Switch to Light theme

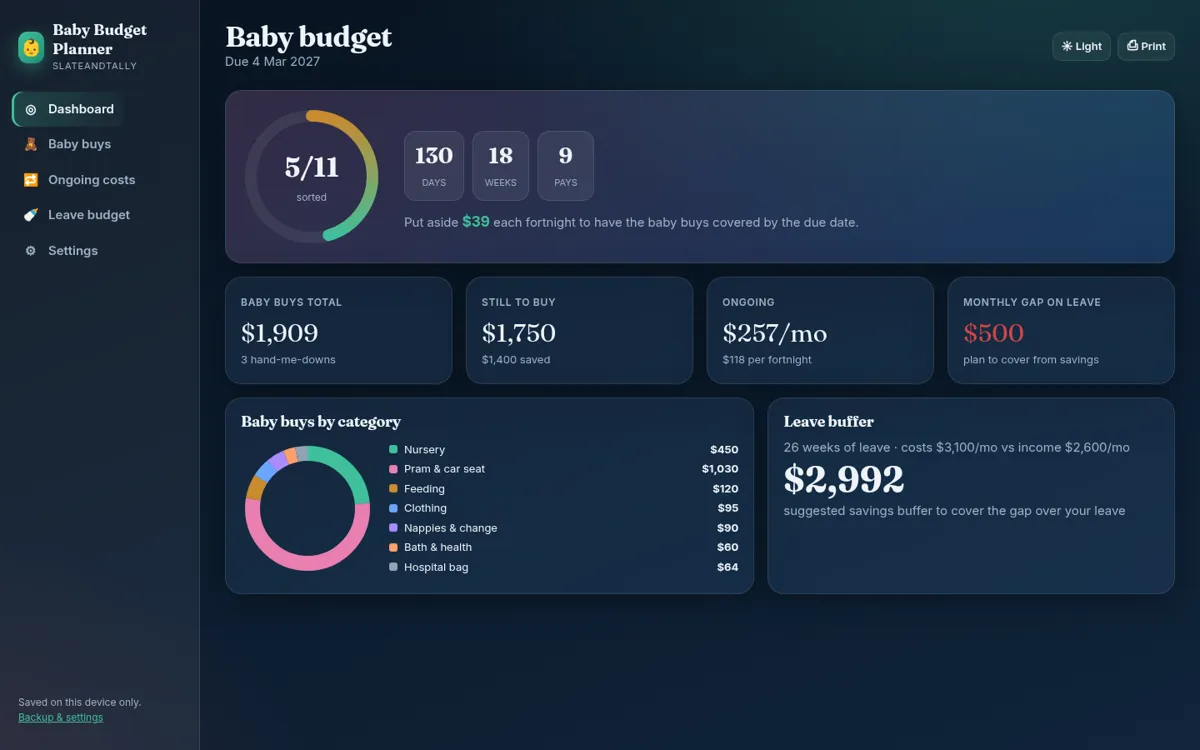[x=1081, y=46]
